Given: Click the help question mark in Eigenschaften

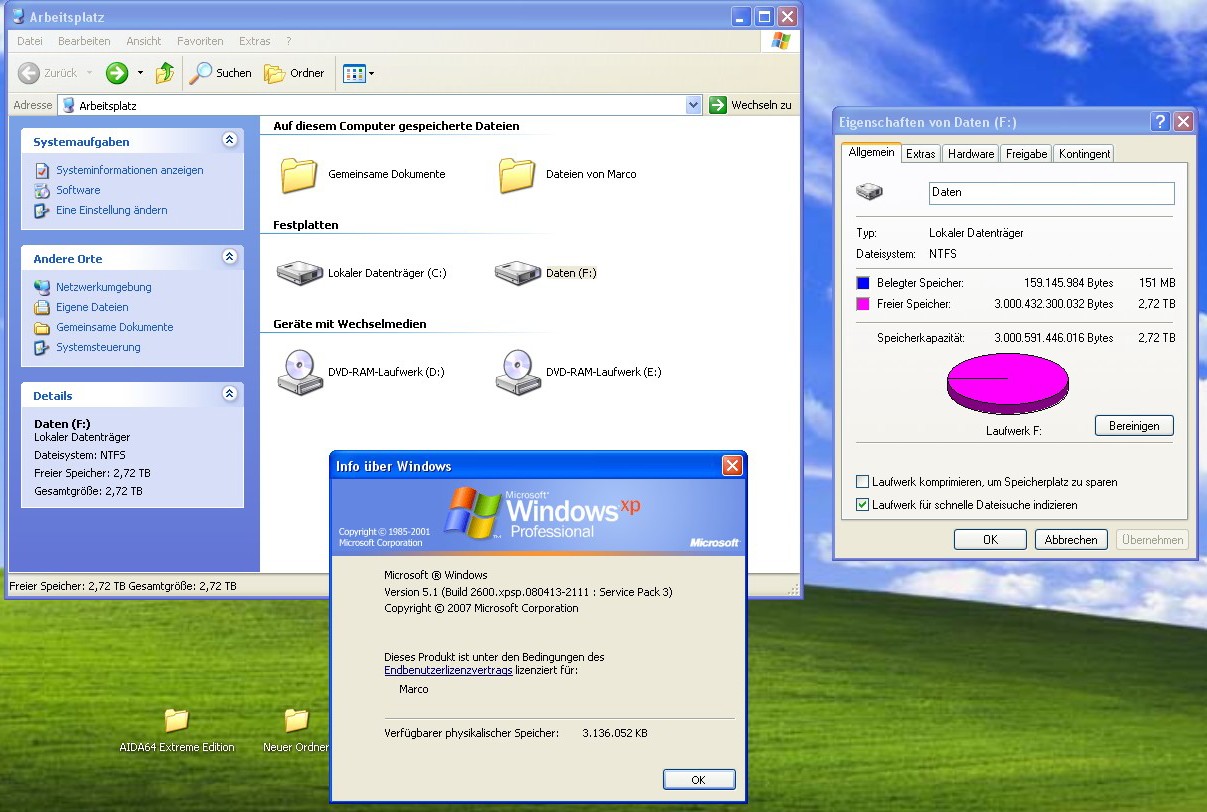Looking at the screenshot, I should 1160,122.
